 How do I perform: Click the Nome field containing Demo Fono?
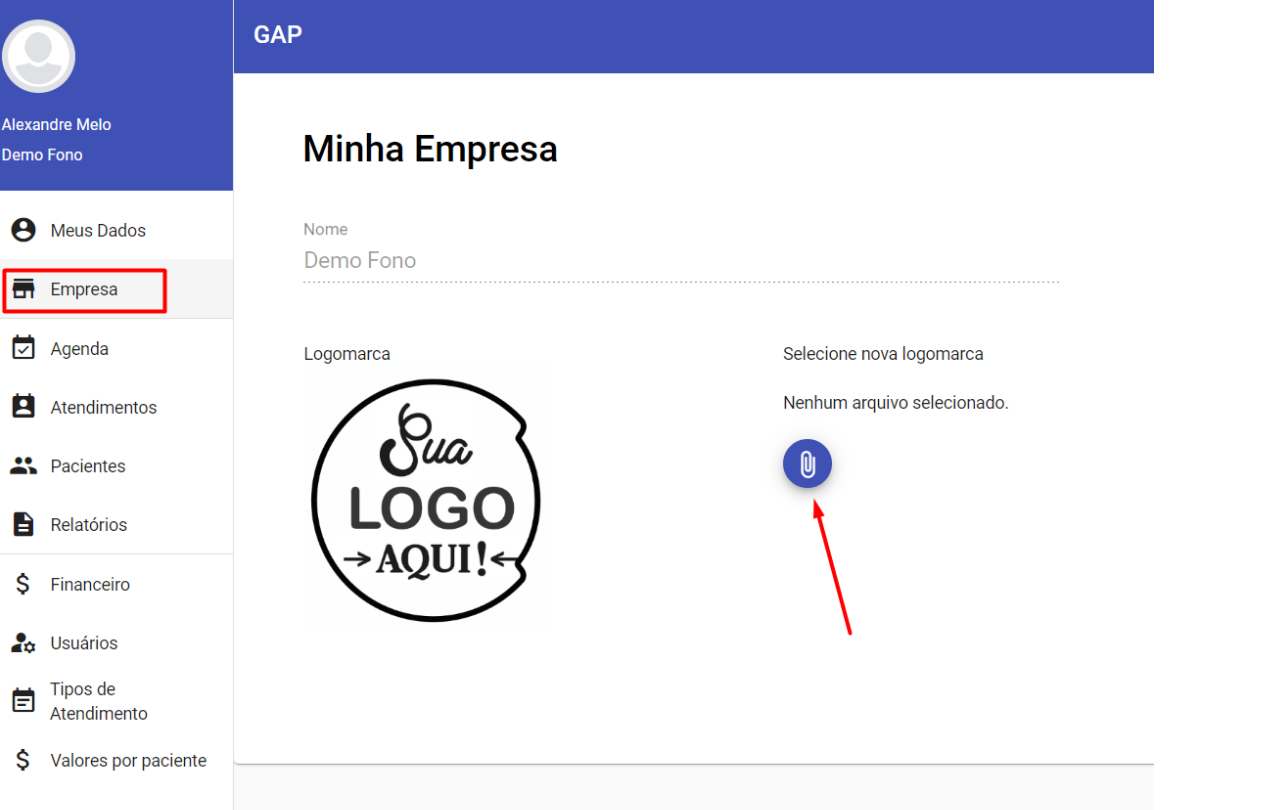(x=680, y=261)
